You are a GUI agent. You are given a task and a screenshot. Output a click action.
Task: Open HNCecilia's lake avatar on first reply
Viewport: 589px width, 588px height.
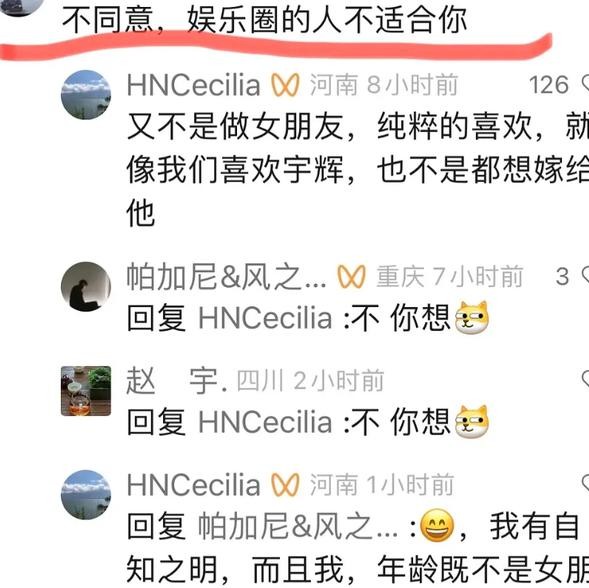click(86, 95)
